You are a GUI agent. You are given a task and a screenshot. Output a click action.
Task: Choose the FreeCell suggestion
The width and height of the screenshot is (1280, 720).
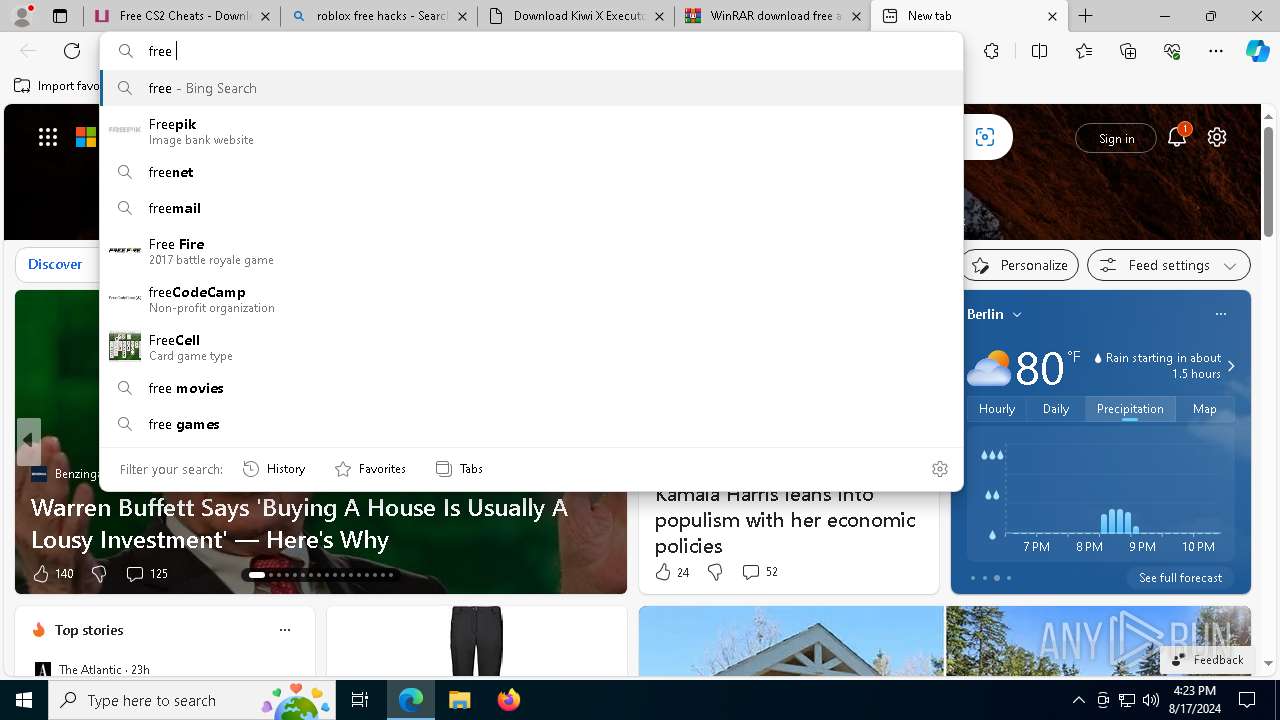pyautogui.click(x=531, y=346)
